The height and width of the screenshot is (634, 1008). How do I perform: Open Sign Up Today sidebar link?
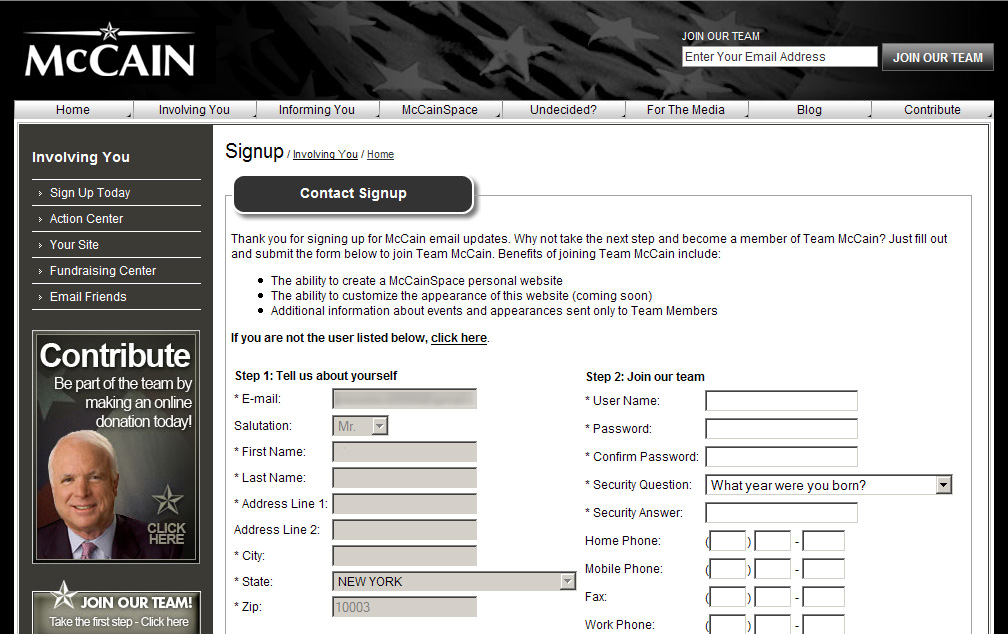[90, 193]
